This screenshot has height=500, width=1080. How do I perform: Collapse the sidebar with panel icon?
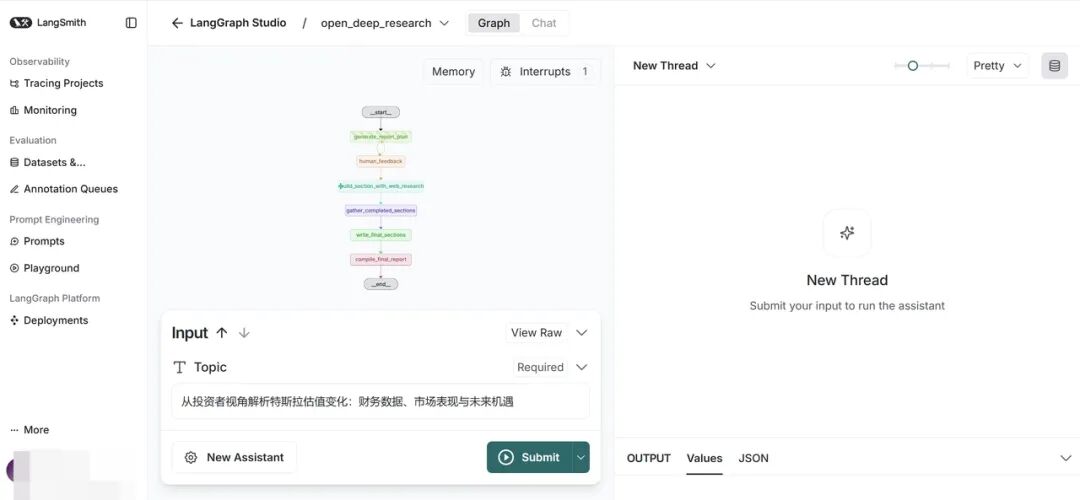pos(131,23)
